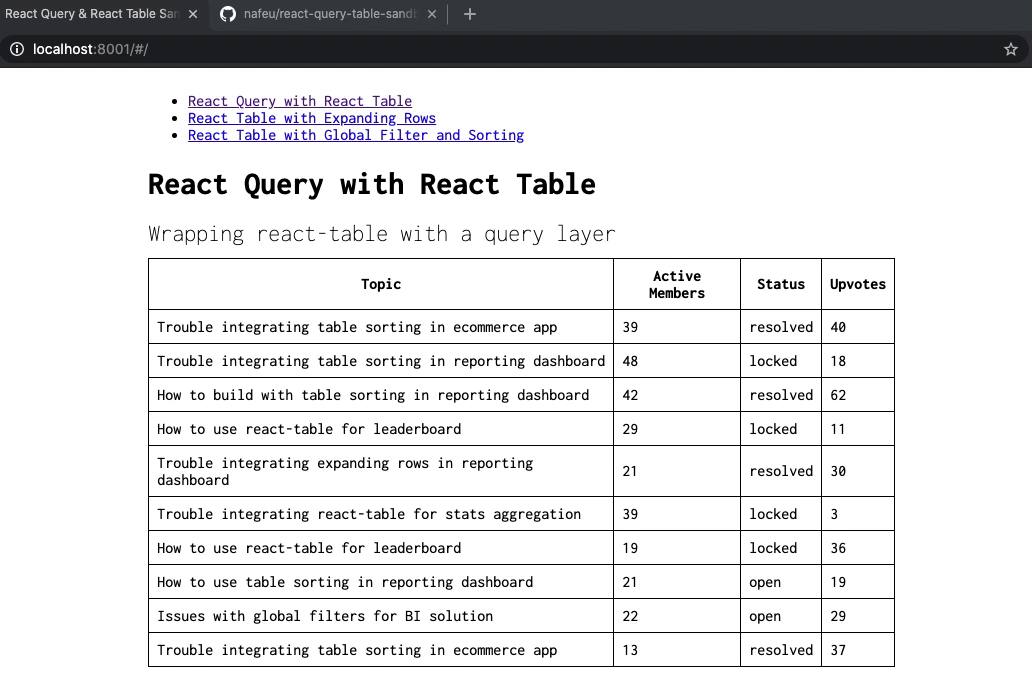The image size is (1032, 686).
Task: Click Upvotes value 11
Action: (838, 429)
